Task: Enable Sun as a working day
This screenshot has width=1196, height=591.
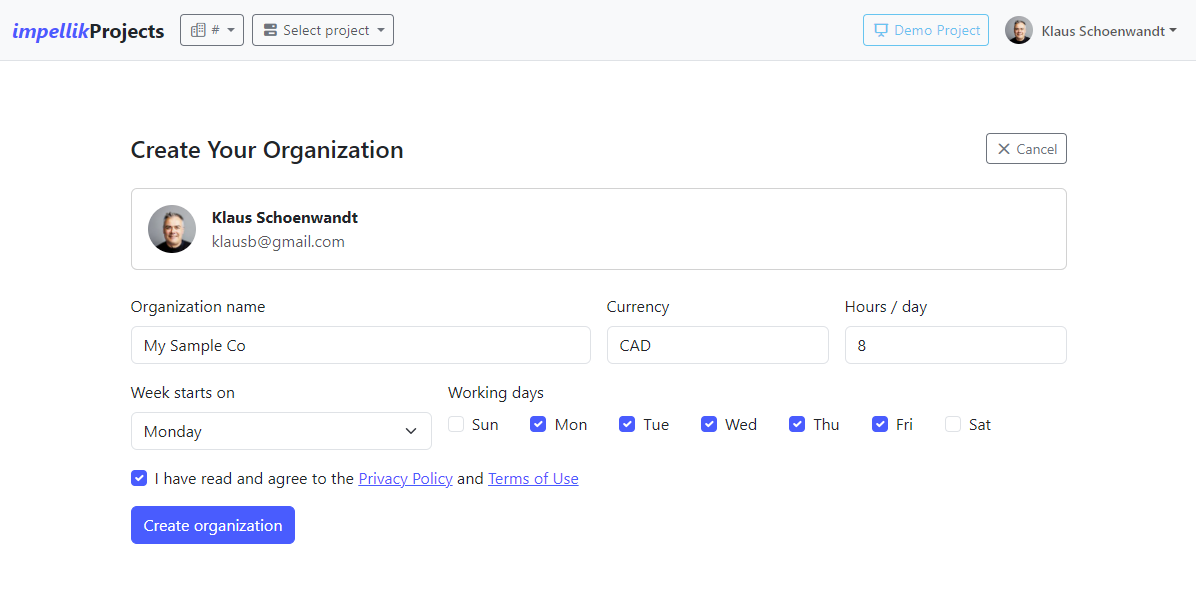Action: tap(456, 425)
